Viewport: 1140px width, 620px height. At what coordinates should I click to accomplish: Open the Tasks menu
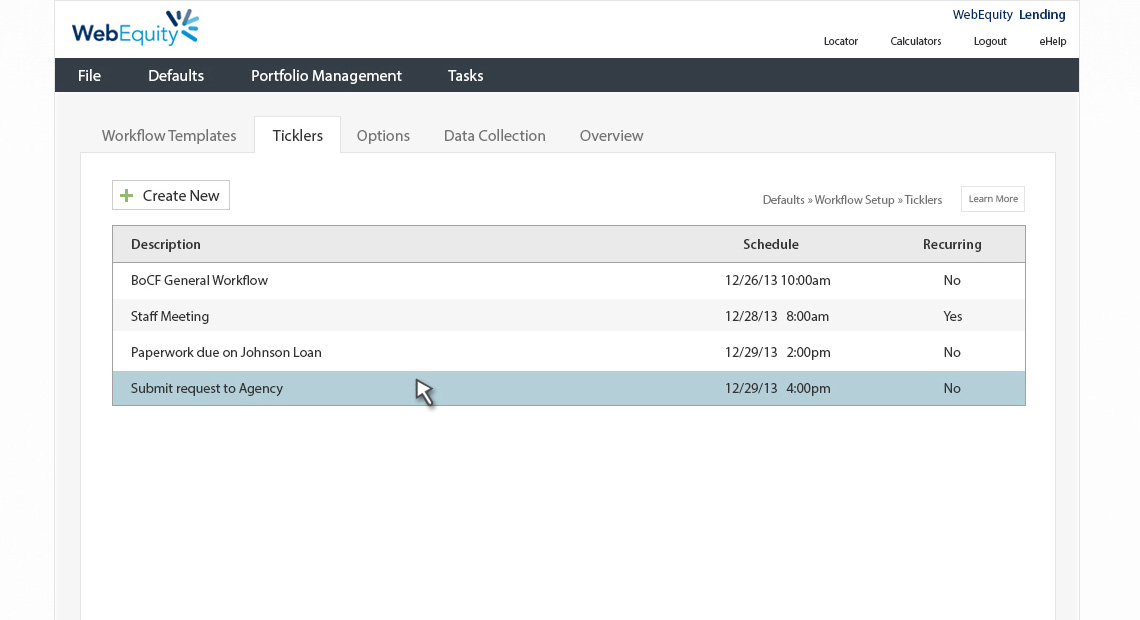465,76
